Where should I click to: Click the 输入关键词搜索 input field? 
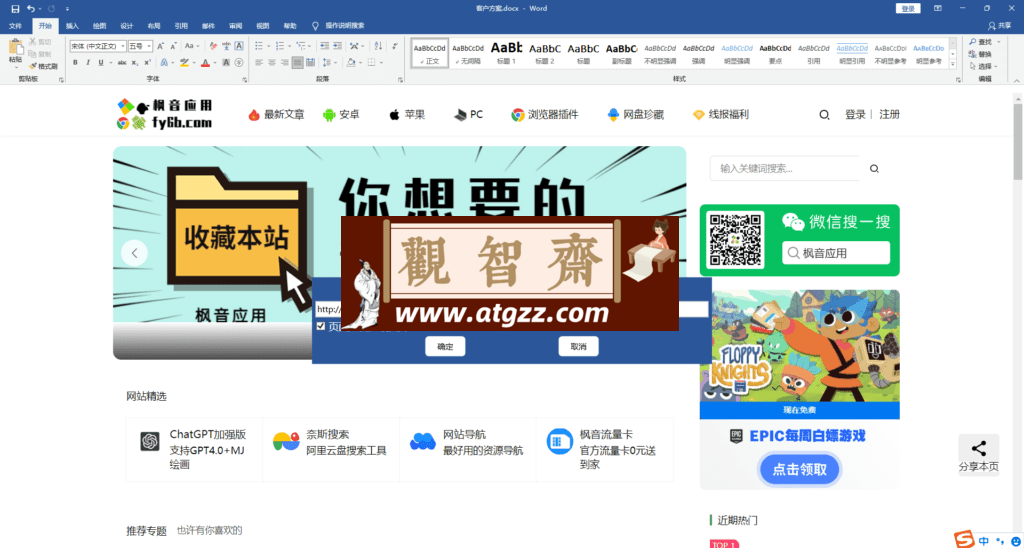point(785,169)
